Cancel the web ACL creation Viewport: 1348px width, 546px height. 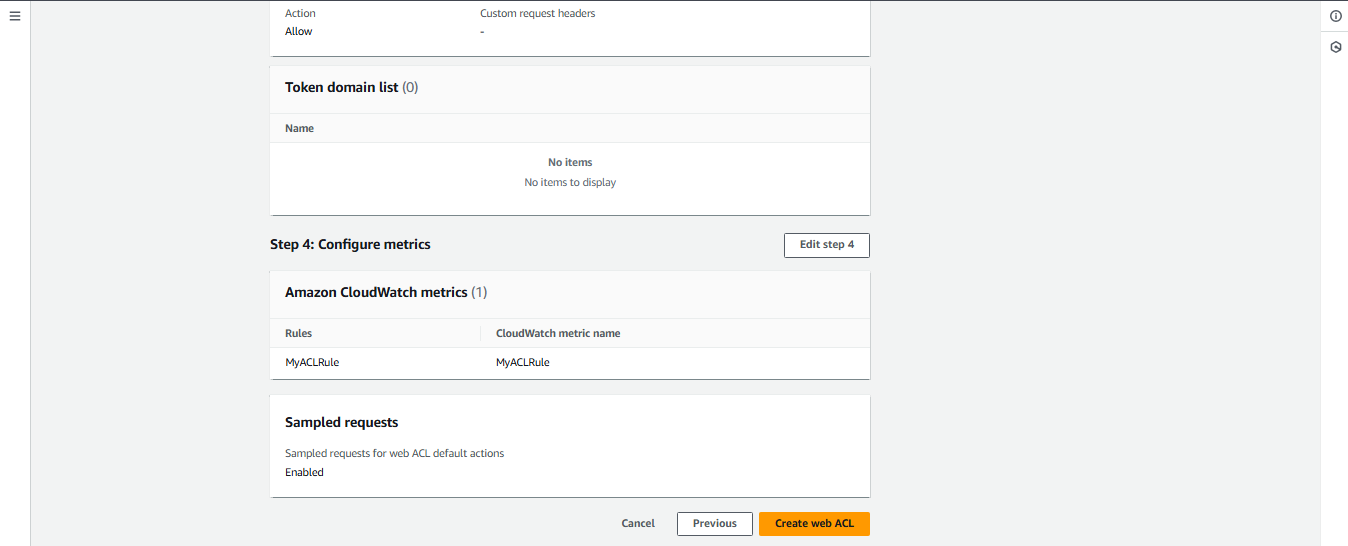[638, 523]
